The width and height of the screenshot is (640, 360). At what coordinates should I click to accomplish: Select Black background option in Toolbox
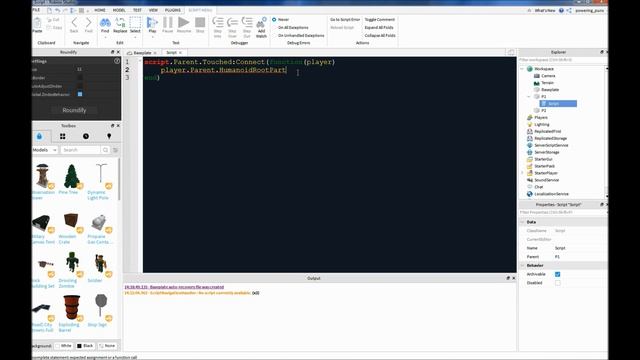85,346
